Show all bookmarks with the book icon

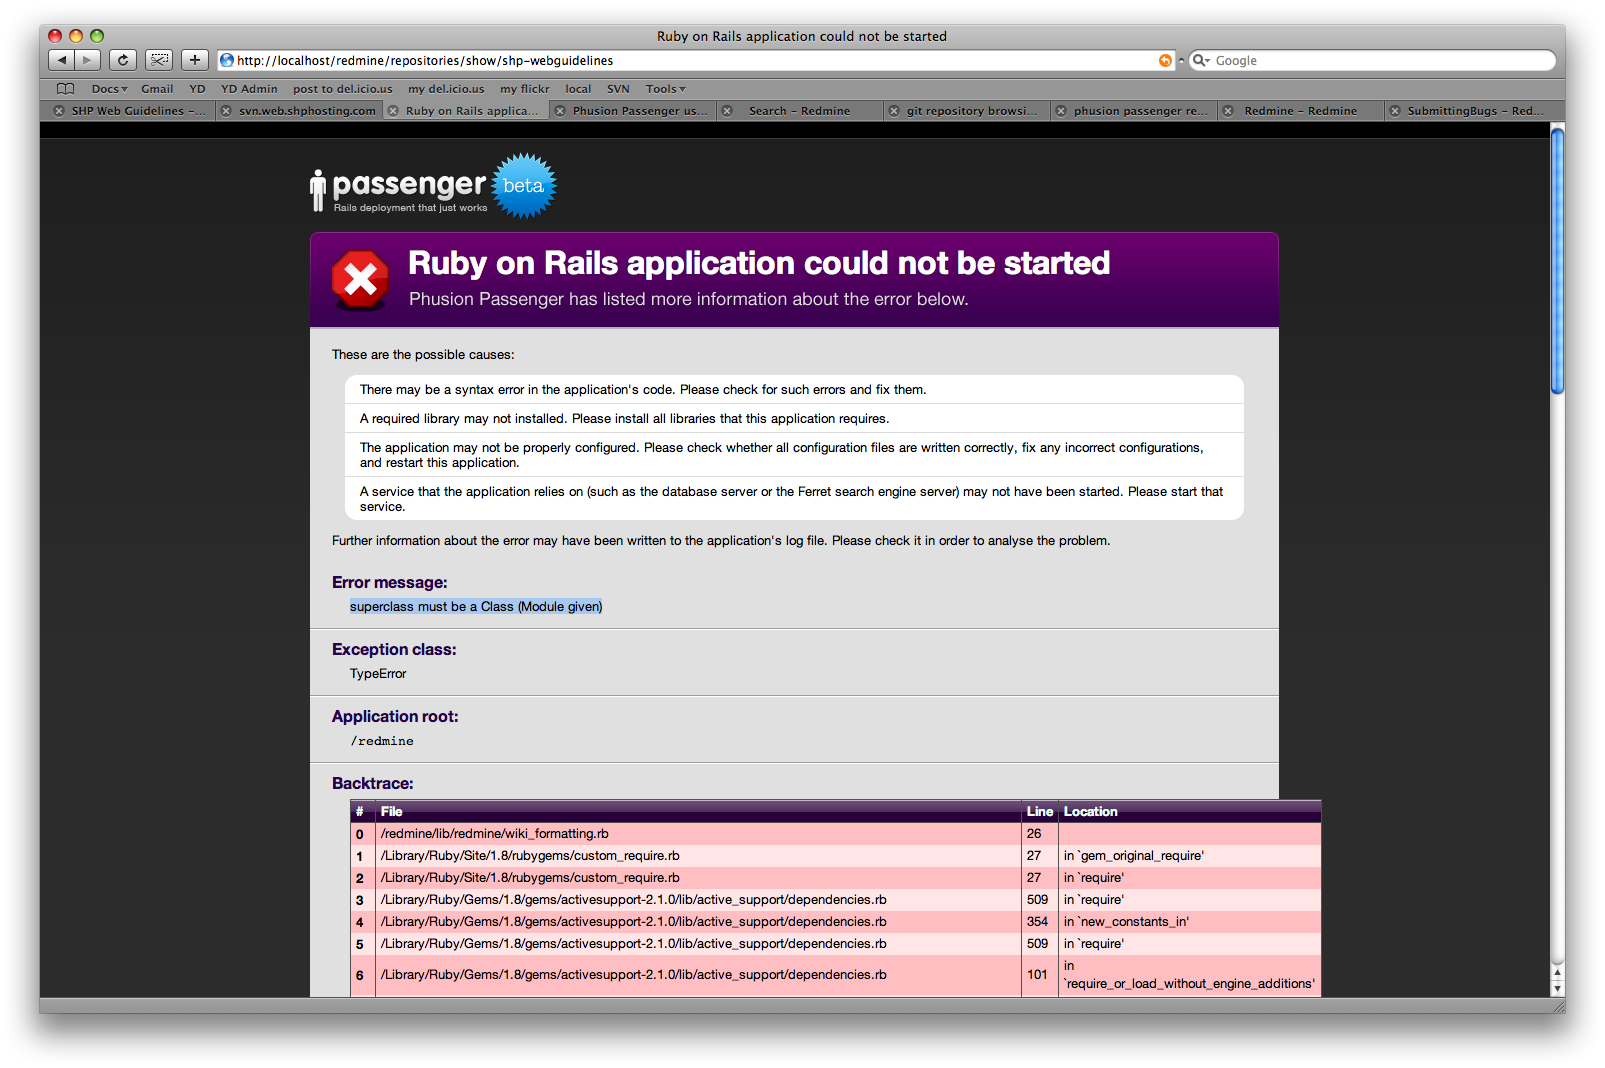click(x=65, y=88)
